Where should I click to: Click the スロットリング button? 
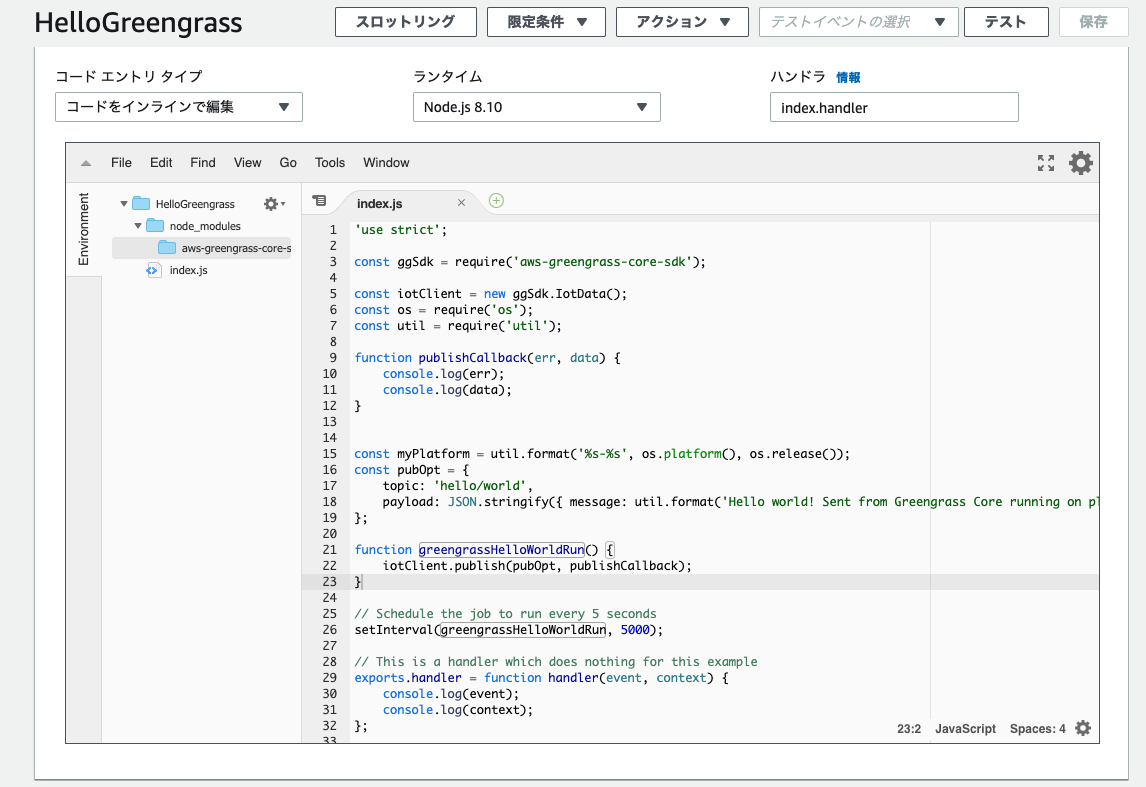[x=406, y=22]
